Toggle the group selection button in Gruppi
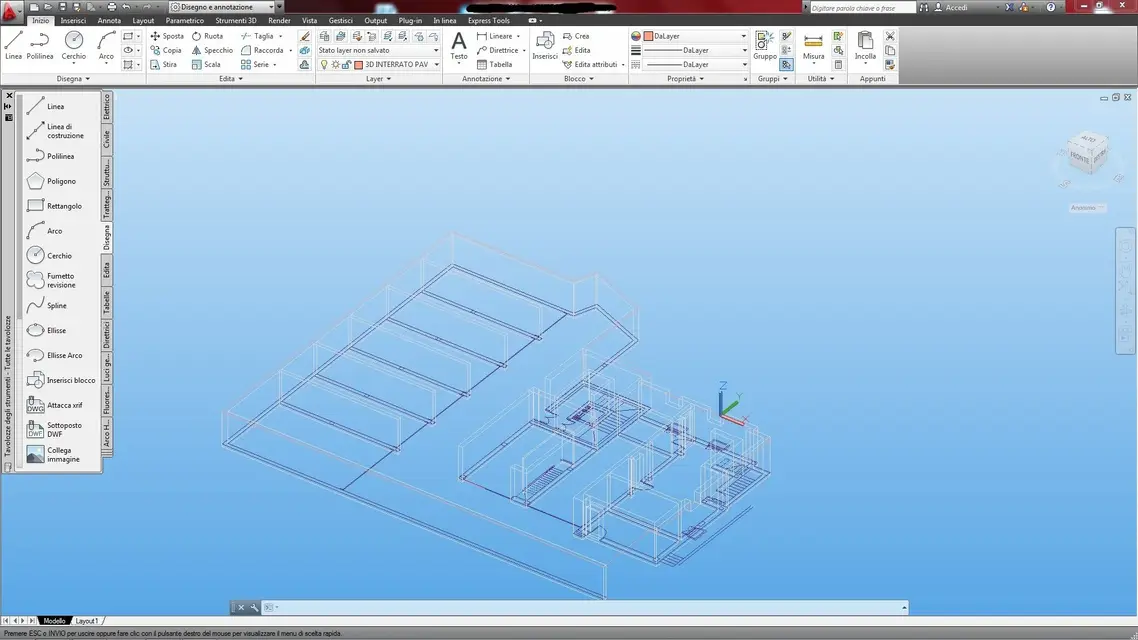The image size is (1138, 640). [x=787, y=65]
